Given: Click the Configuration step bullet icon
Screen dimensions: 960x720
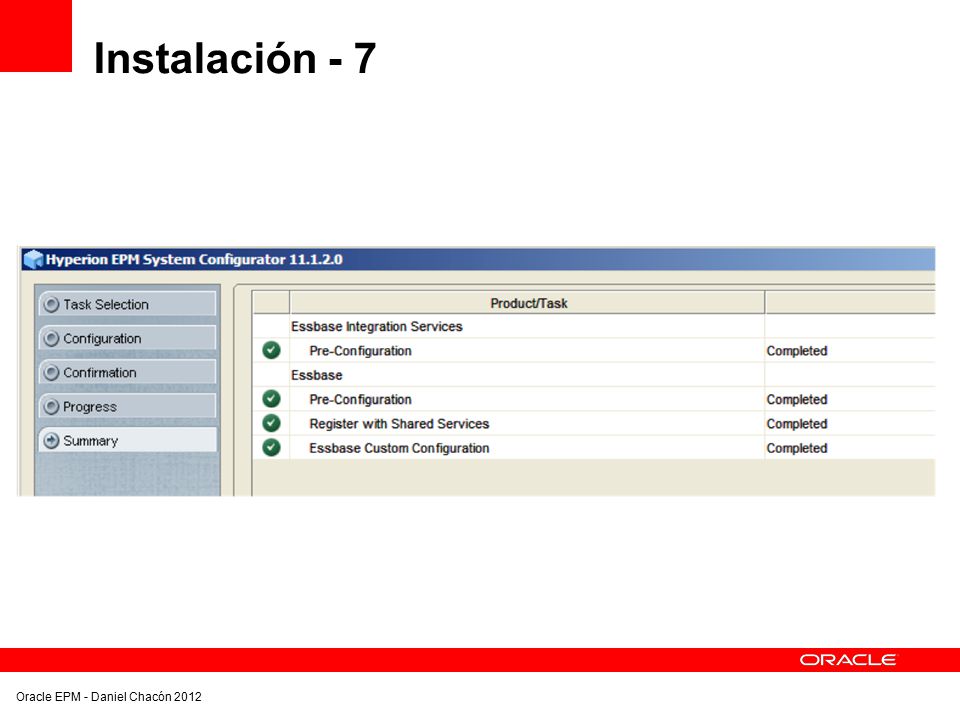Looking at the screenshot, I should (52, 339).
